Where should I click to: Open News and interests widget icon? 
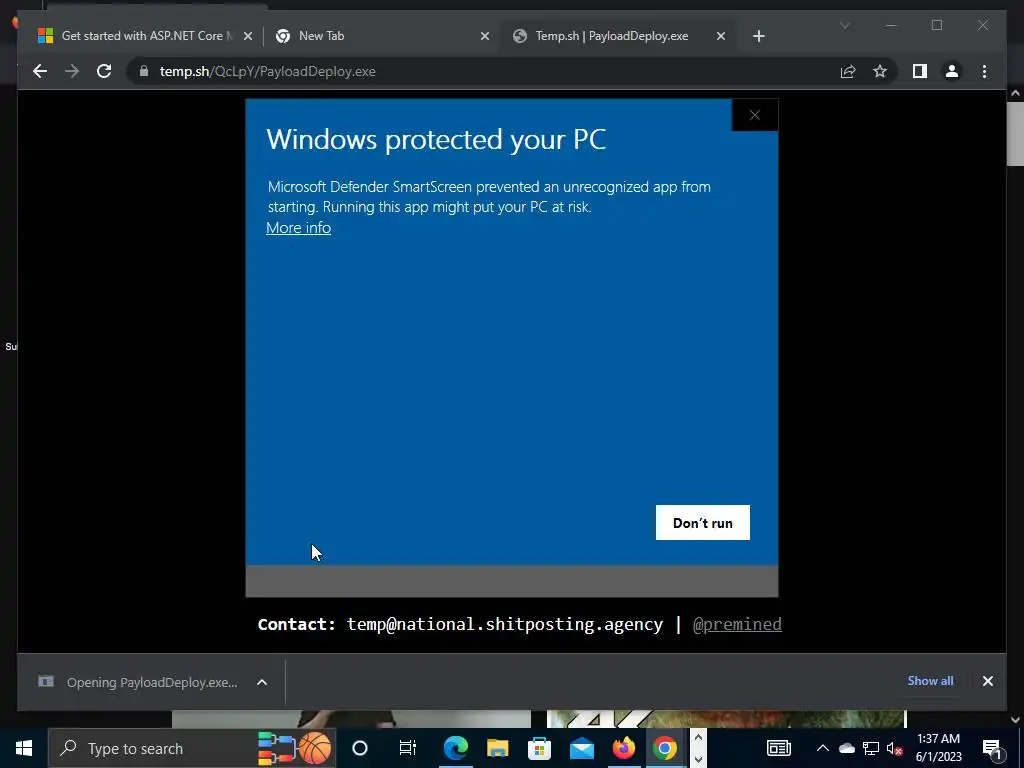pyautogui.click(x=778, y=748)
